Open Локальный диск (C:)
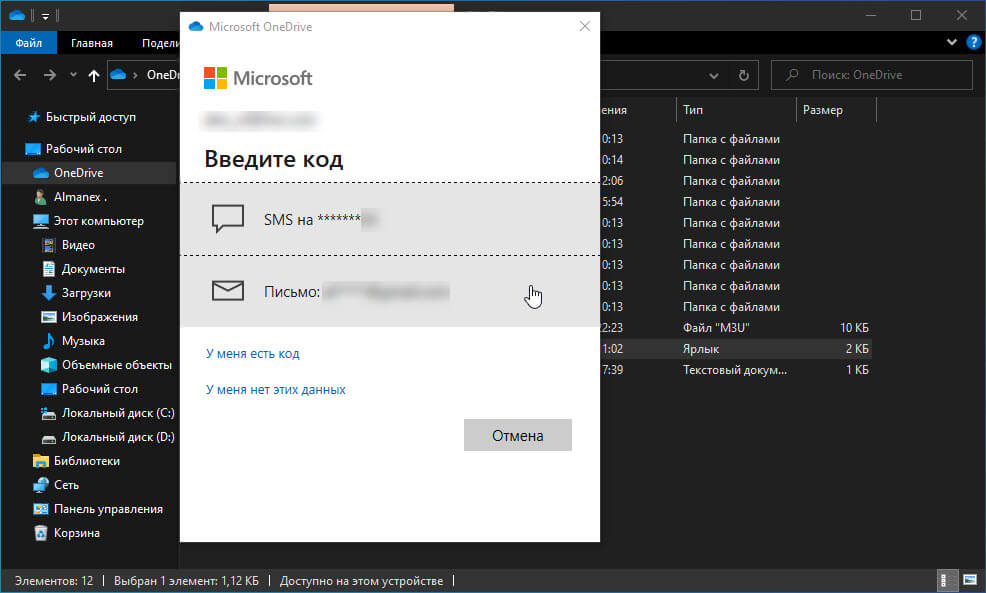This screenshot has width=986, height=593. [x=118, y=413]
